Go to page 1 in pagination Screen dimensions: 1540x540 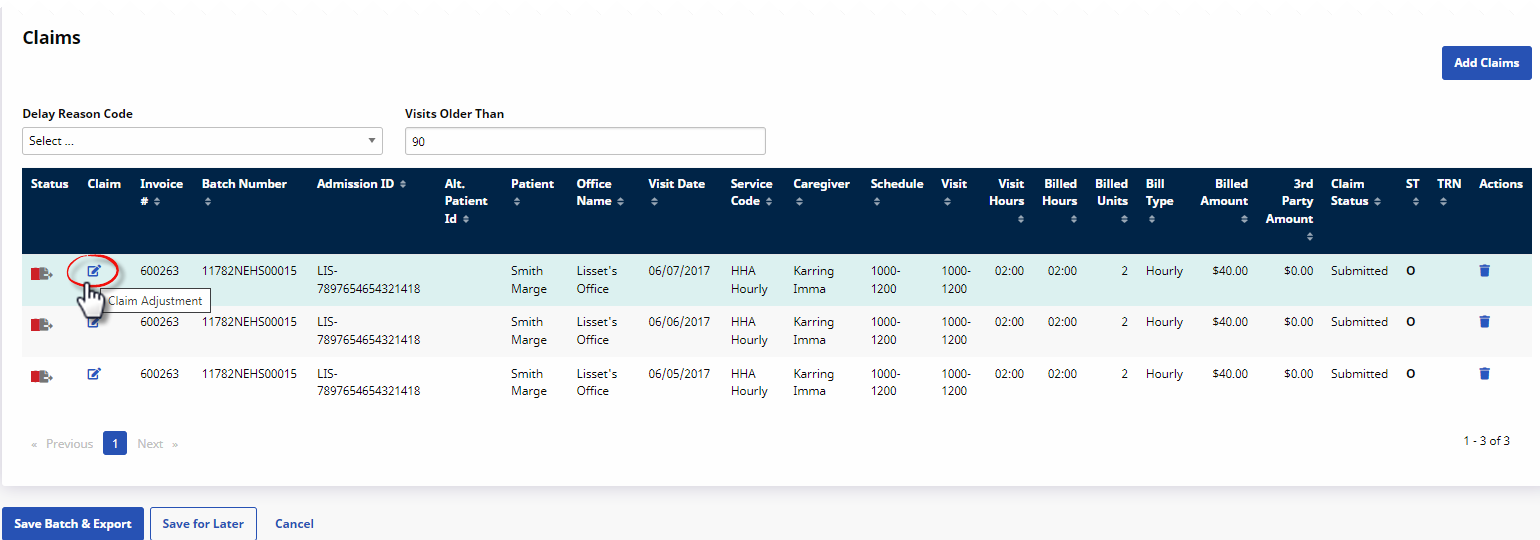(115, 443)
